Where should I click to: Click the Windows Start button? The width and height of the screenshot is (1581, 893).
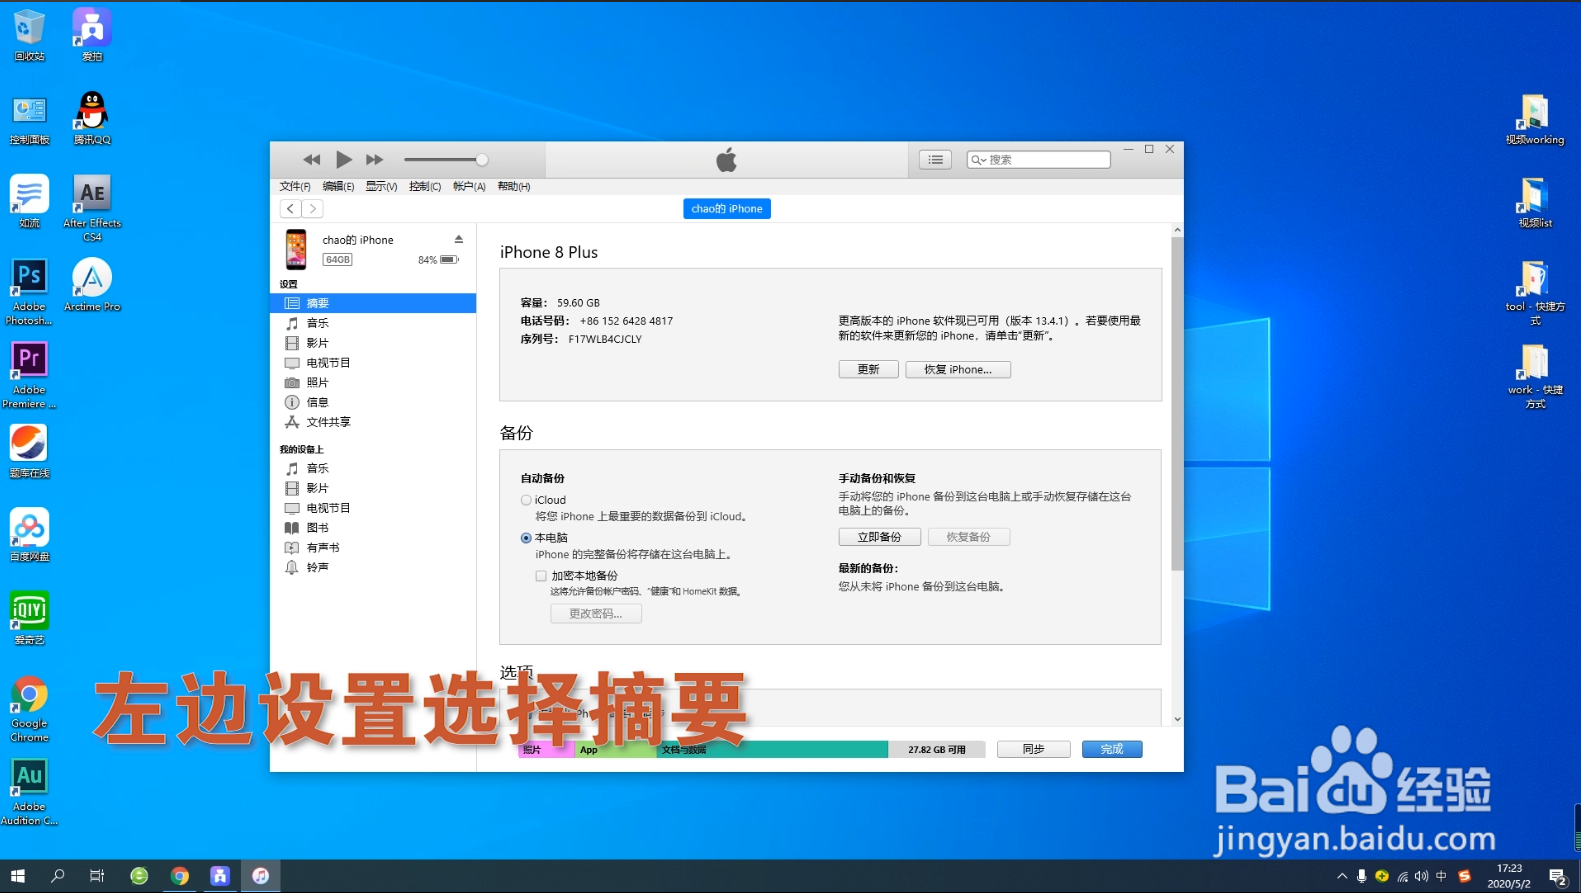pyautogui.click(x=18, y=876)
